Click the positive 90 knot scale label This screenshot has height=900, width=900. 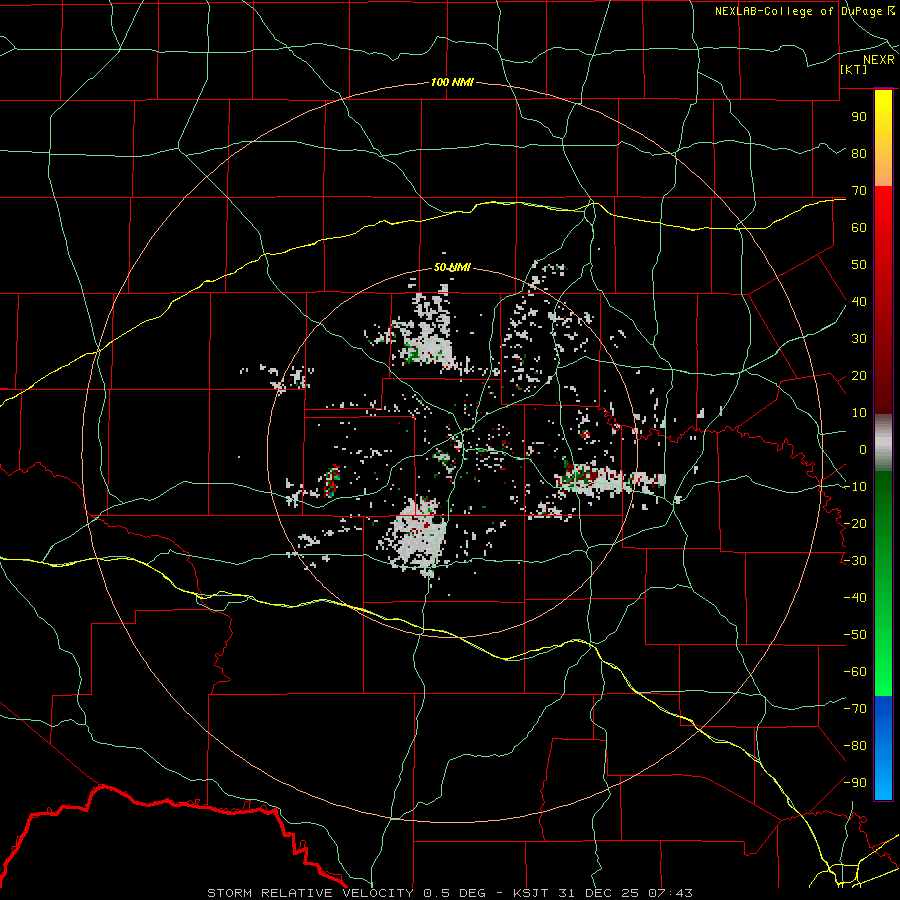click(x=859, y=117)
